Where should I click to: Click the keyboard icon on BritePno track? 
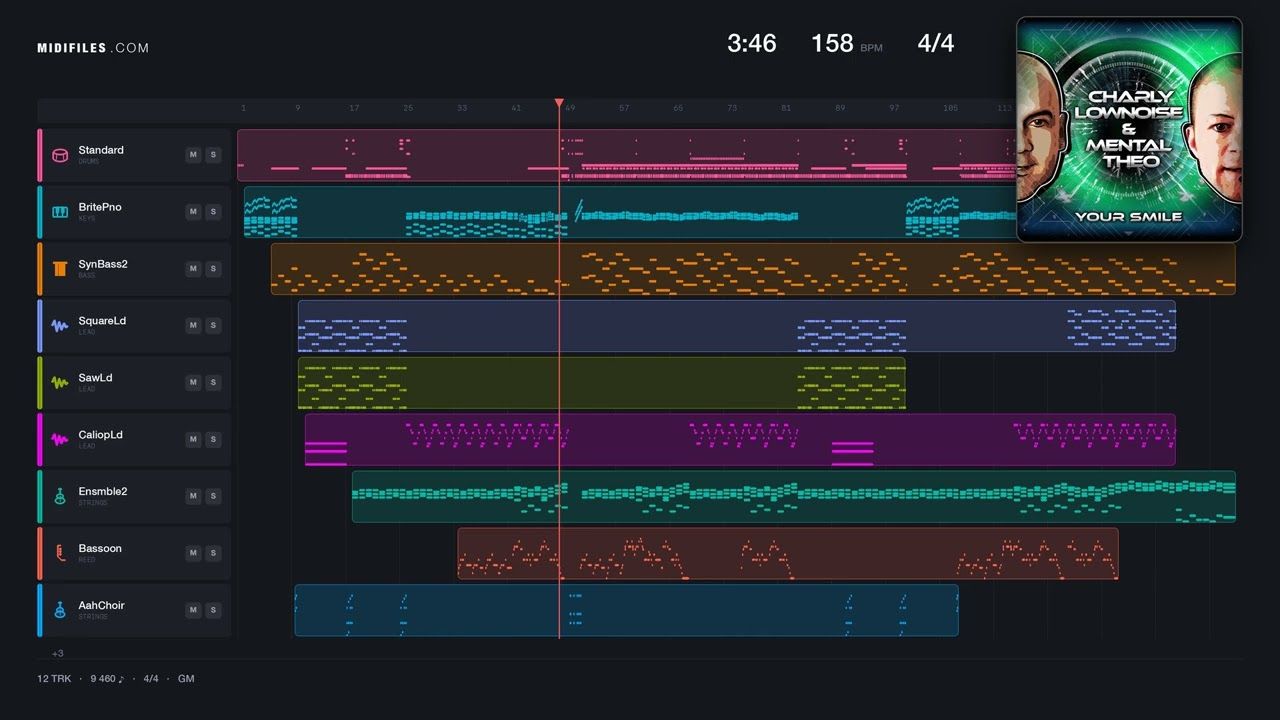tap(60, 212)
